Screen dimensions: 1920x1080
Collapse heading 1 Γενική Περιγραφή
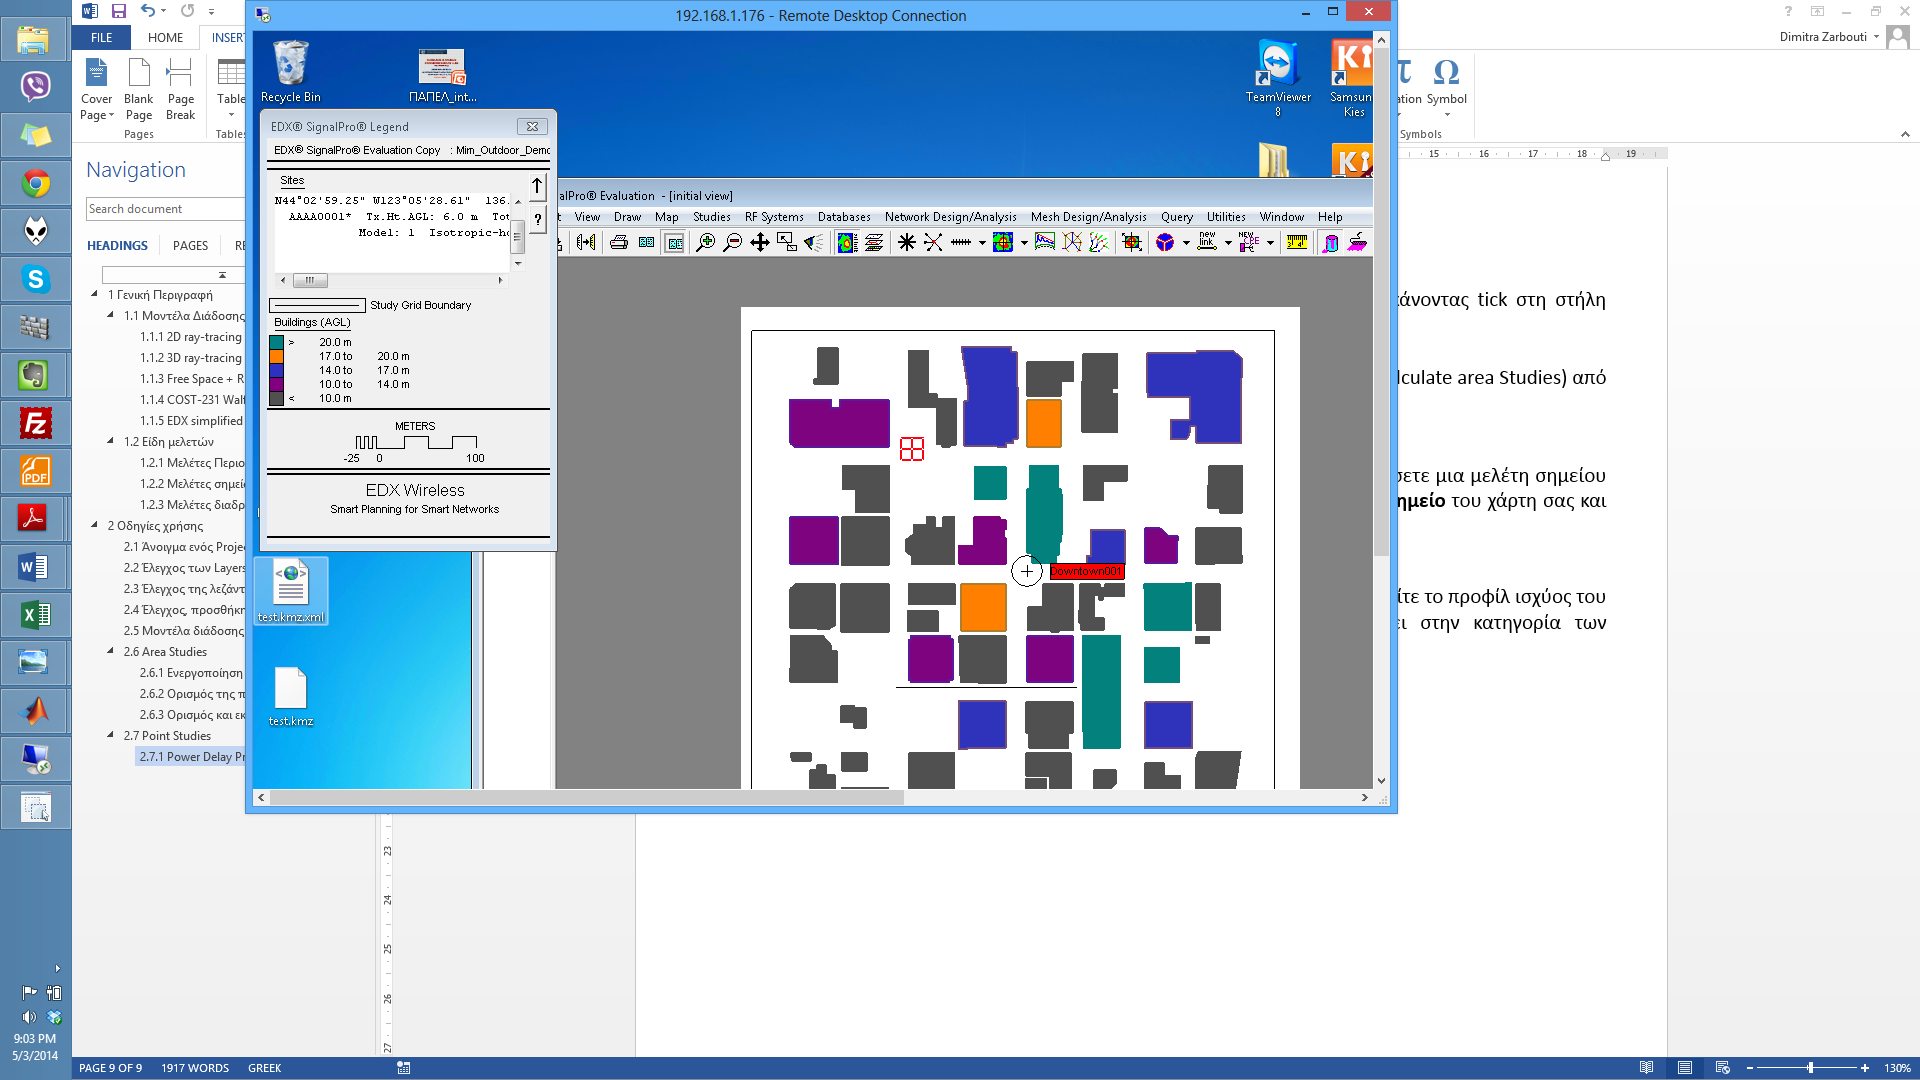tap(95, 294)
